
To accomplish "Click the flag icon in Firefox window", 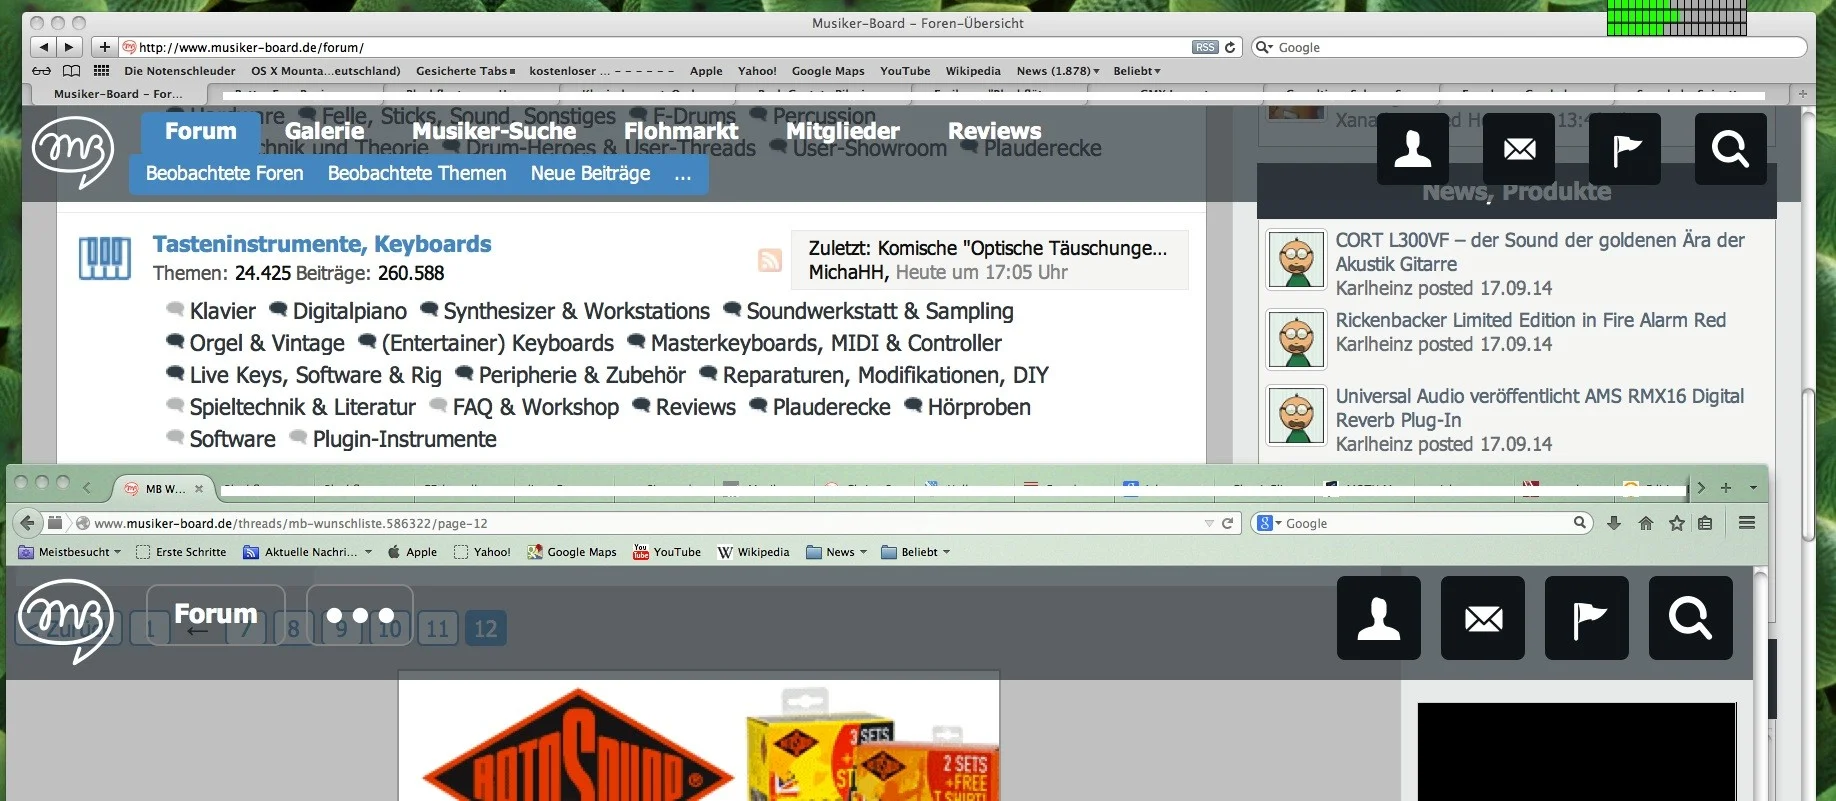I will pyautogui.click(x=1587, y=618).
